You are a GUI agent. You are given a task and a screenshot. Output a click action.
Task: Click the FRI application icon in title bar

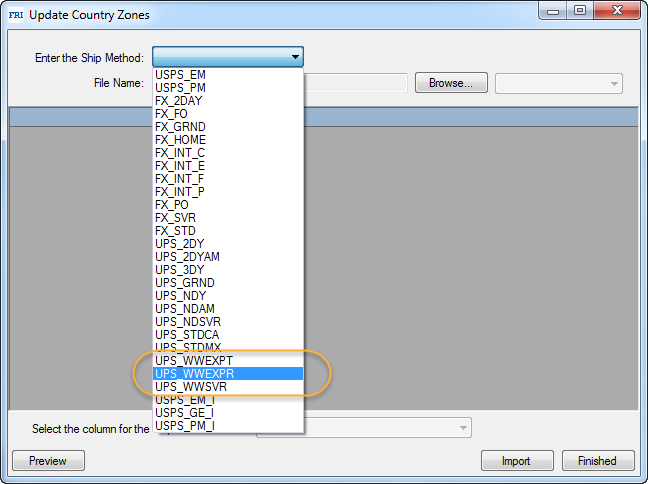point(16,15)
